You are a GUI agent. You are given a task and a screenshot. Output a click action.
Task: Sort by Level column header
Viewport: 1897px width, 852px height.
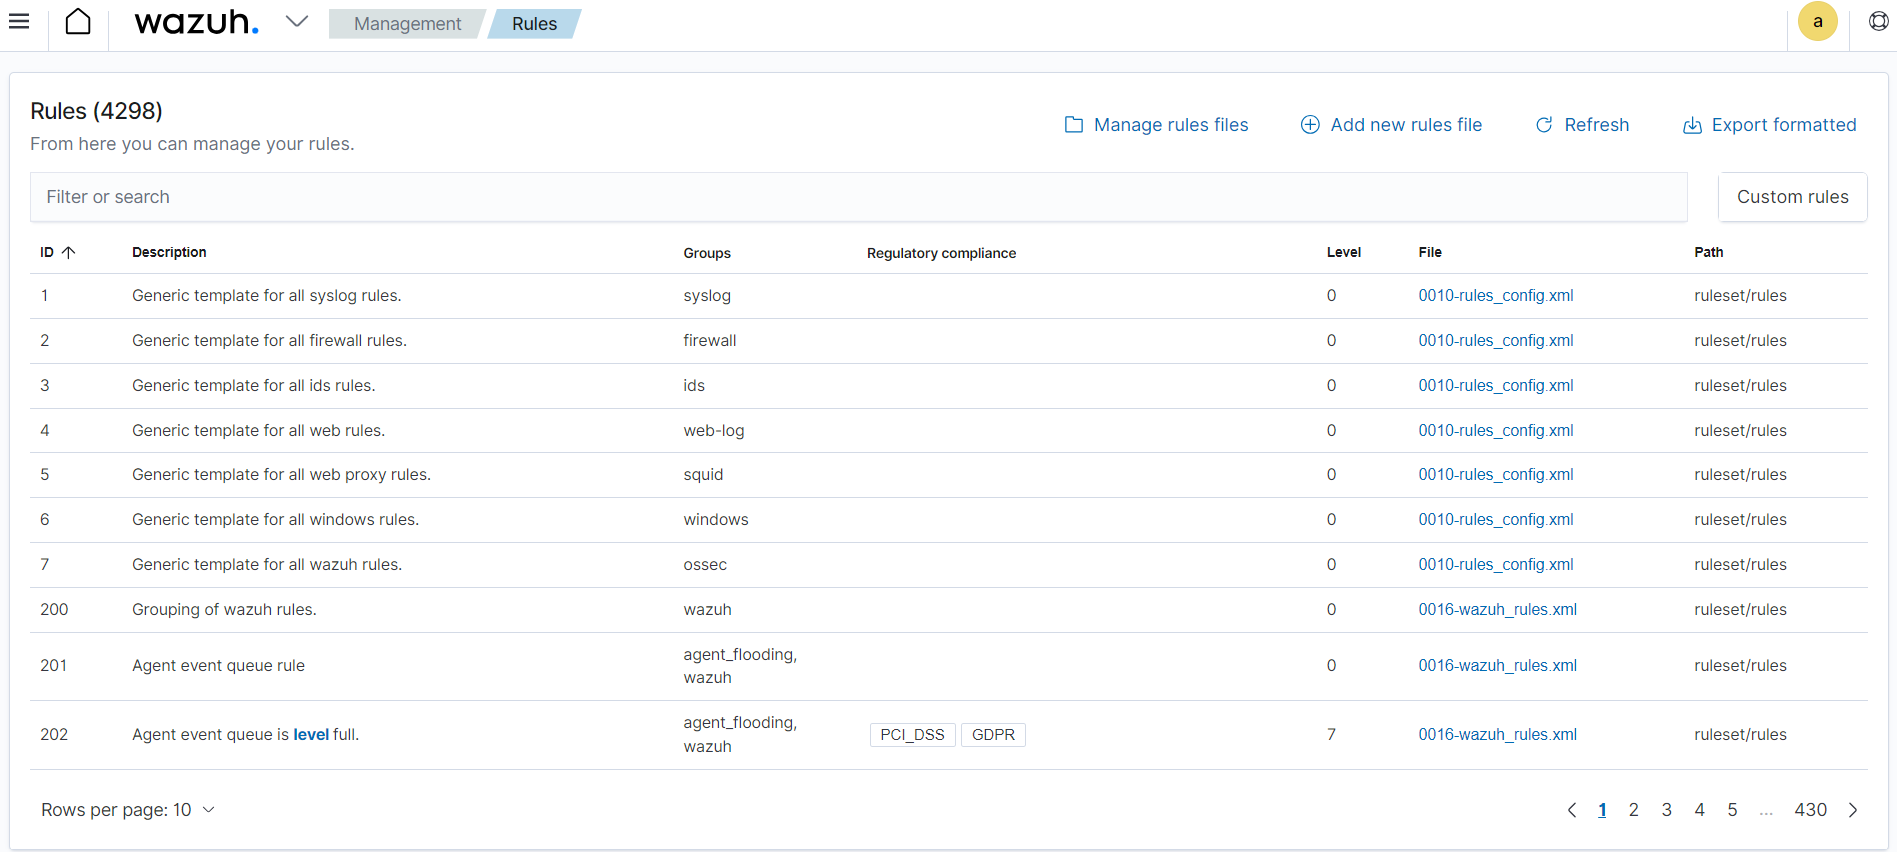(1343, 252)
